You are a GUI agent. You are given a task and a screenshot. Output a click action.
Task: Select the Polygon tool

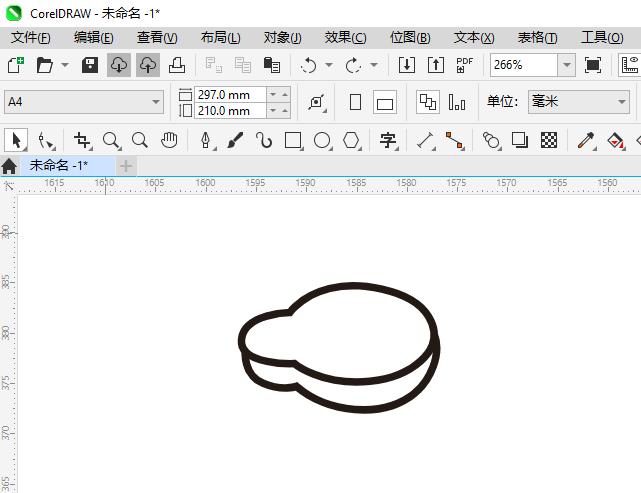click(x=352, y=141)
